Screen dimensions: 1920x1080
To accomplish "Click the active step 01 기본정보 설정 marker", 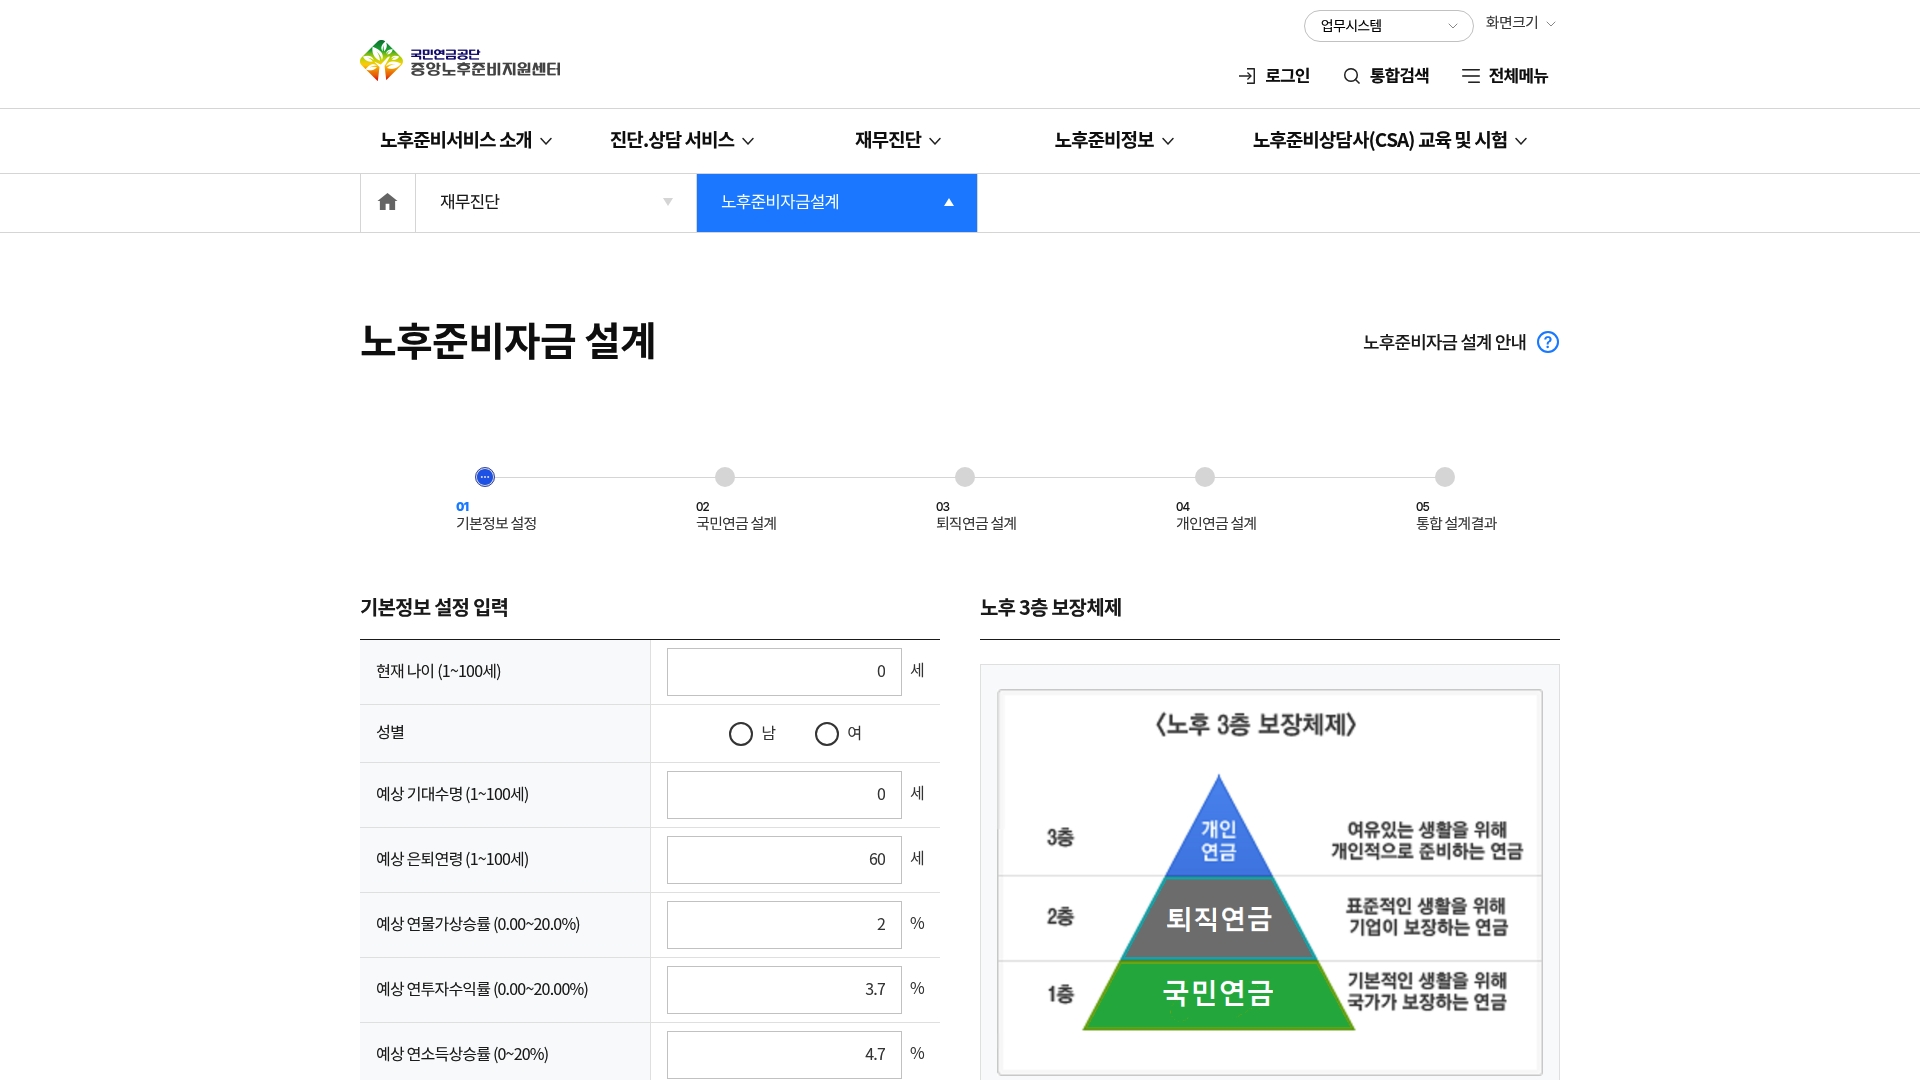I will (x=485, y=477).
